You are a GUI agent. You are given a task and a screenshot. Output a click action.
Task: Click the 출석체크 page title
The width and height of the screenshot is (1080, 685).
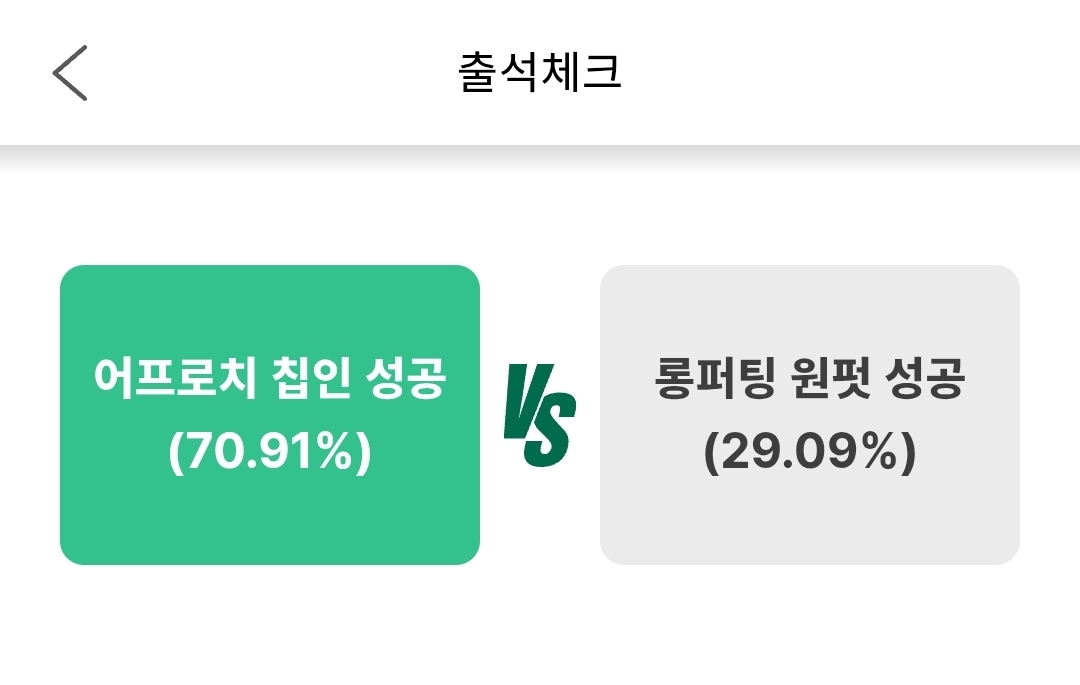(540, 73)
